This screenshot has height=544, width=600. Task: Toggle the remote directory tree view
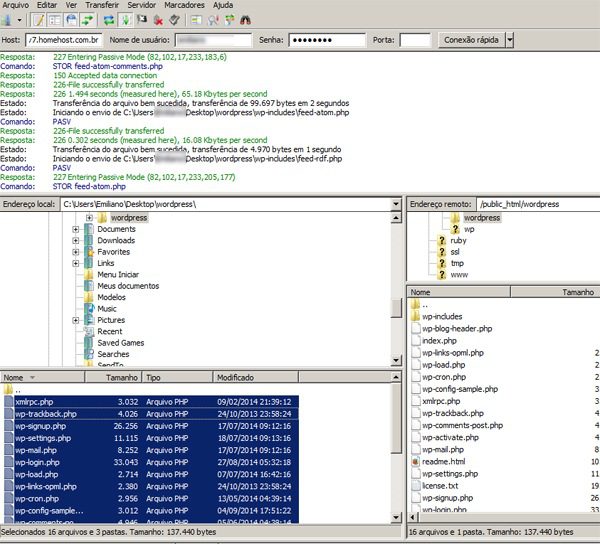click(x=71, y=20)
